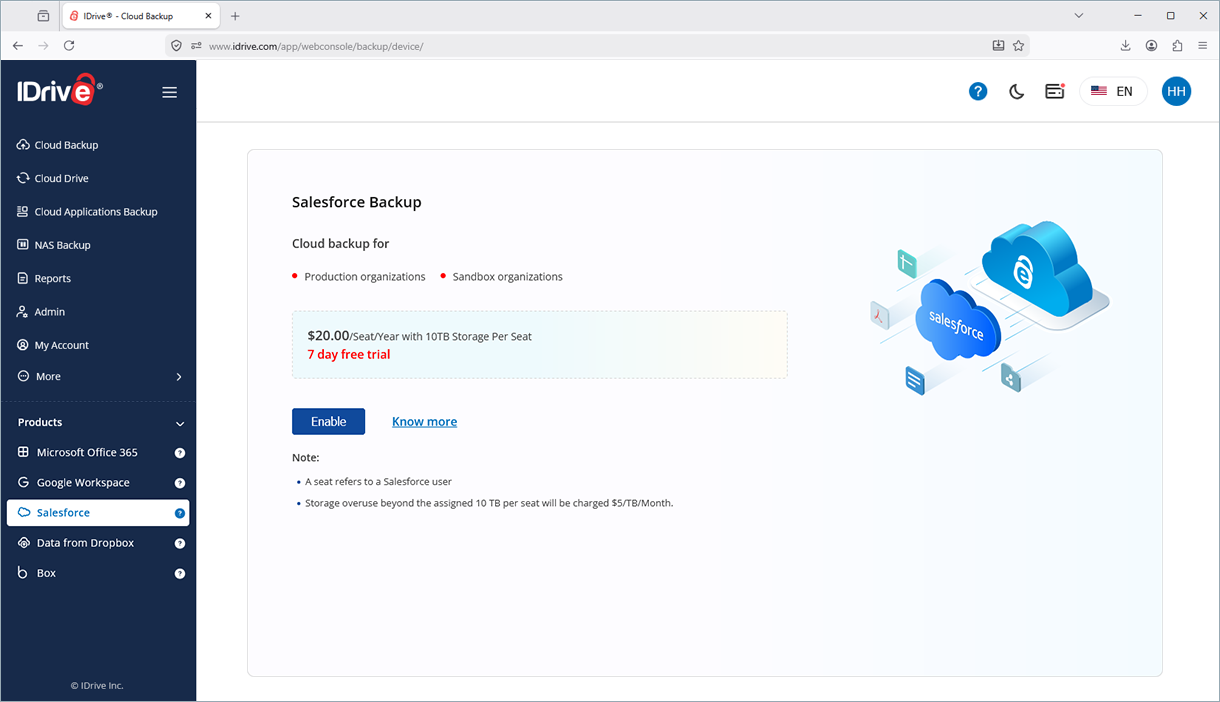Click help icon next to Data from Dropbox
1220x702 pixels.
(180, 544)
